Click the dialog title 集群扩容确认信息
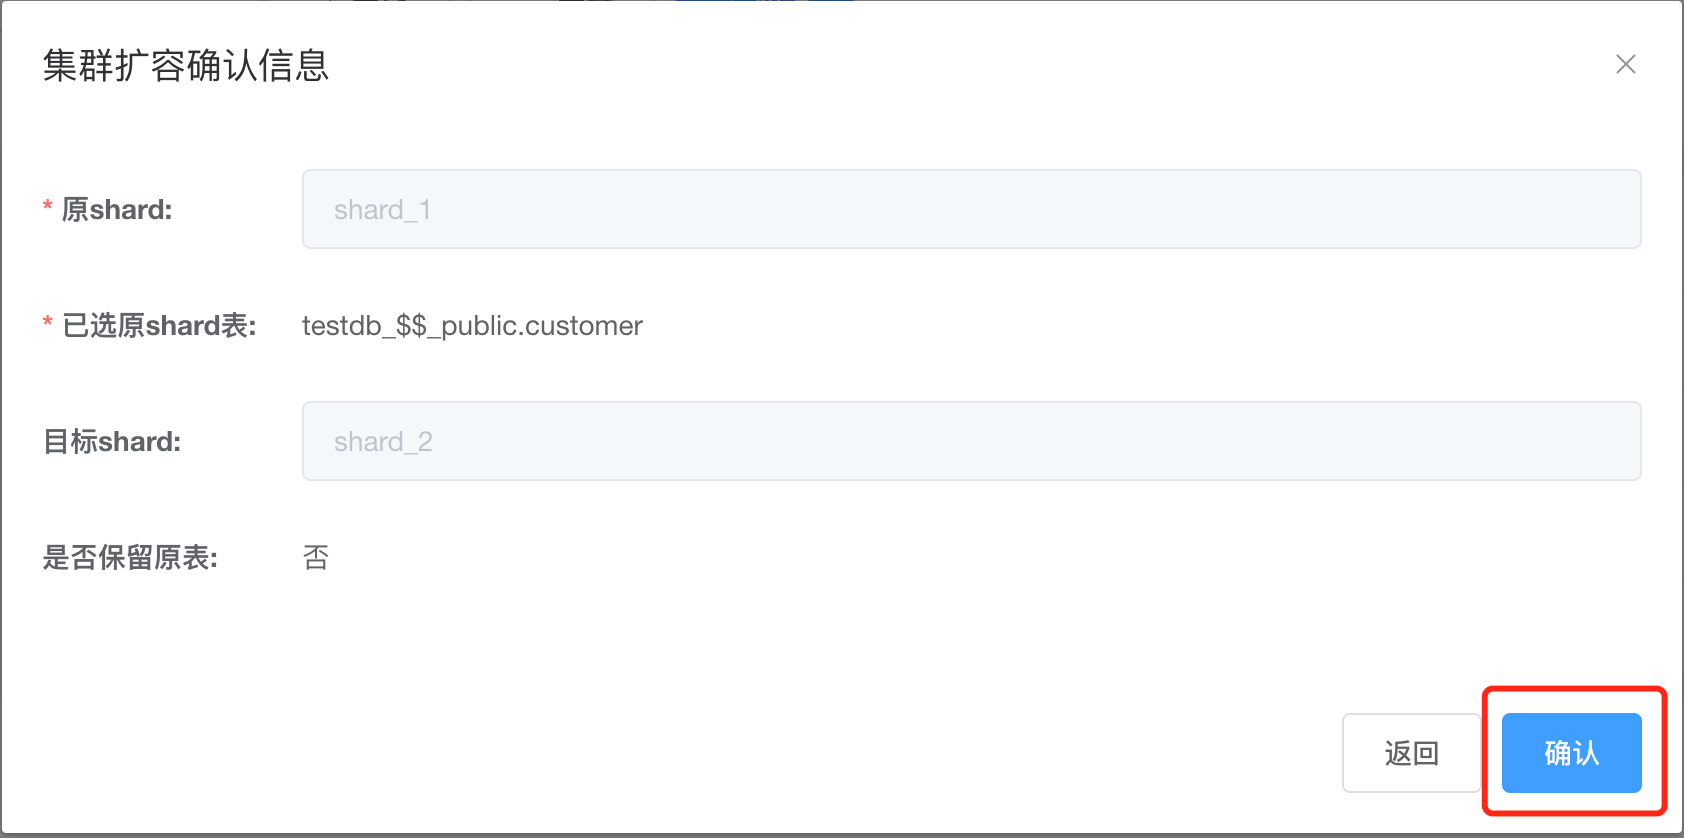The height and width of the screenshot is (838, 1684). point(186,65)
